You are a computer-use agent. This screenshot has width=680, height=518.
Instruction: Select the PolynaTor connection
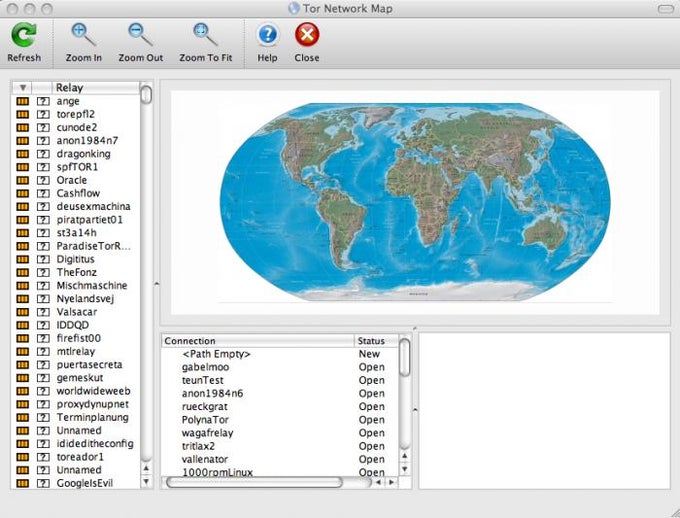(x=280, y=420)
